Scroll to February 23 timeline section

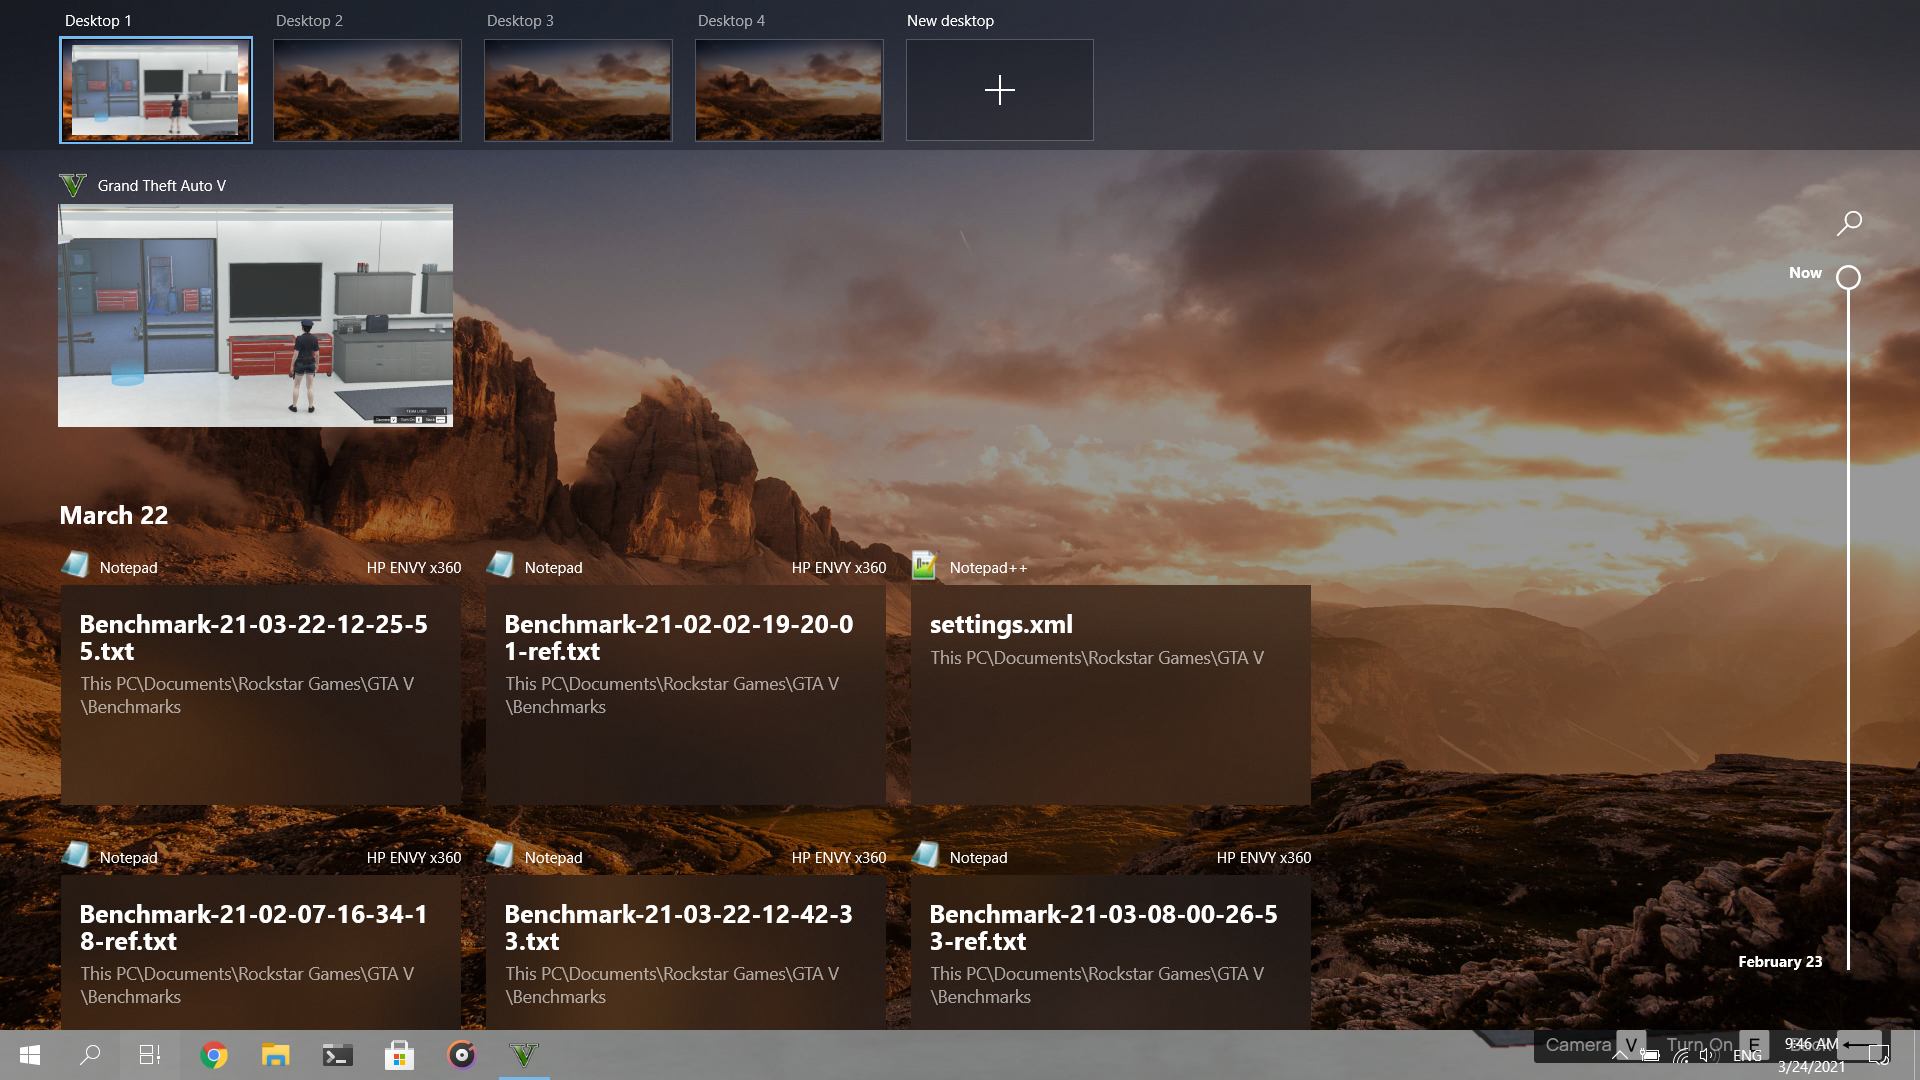coord(1782,960)
